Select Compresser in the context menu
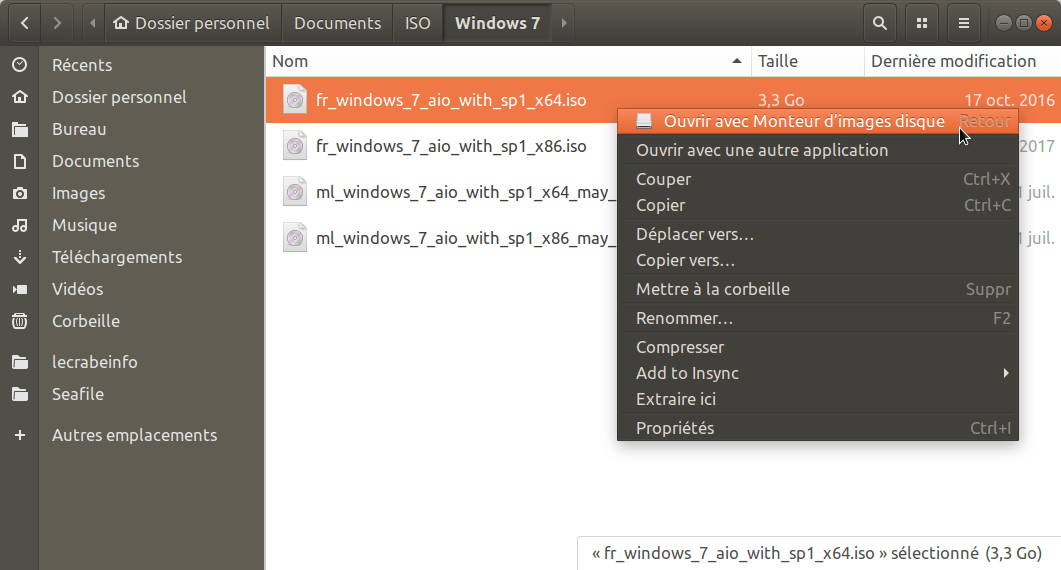The height and width of the screenshot is (570, 1061). [x=817, y=347]
